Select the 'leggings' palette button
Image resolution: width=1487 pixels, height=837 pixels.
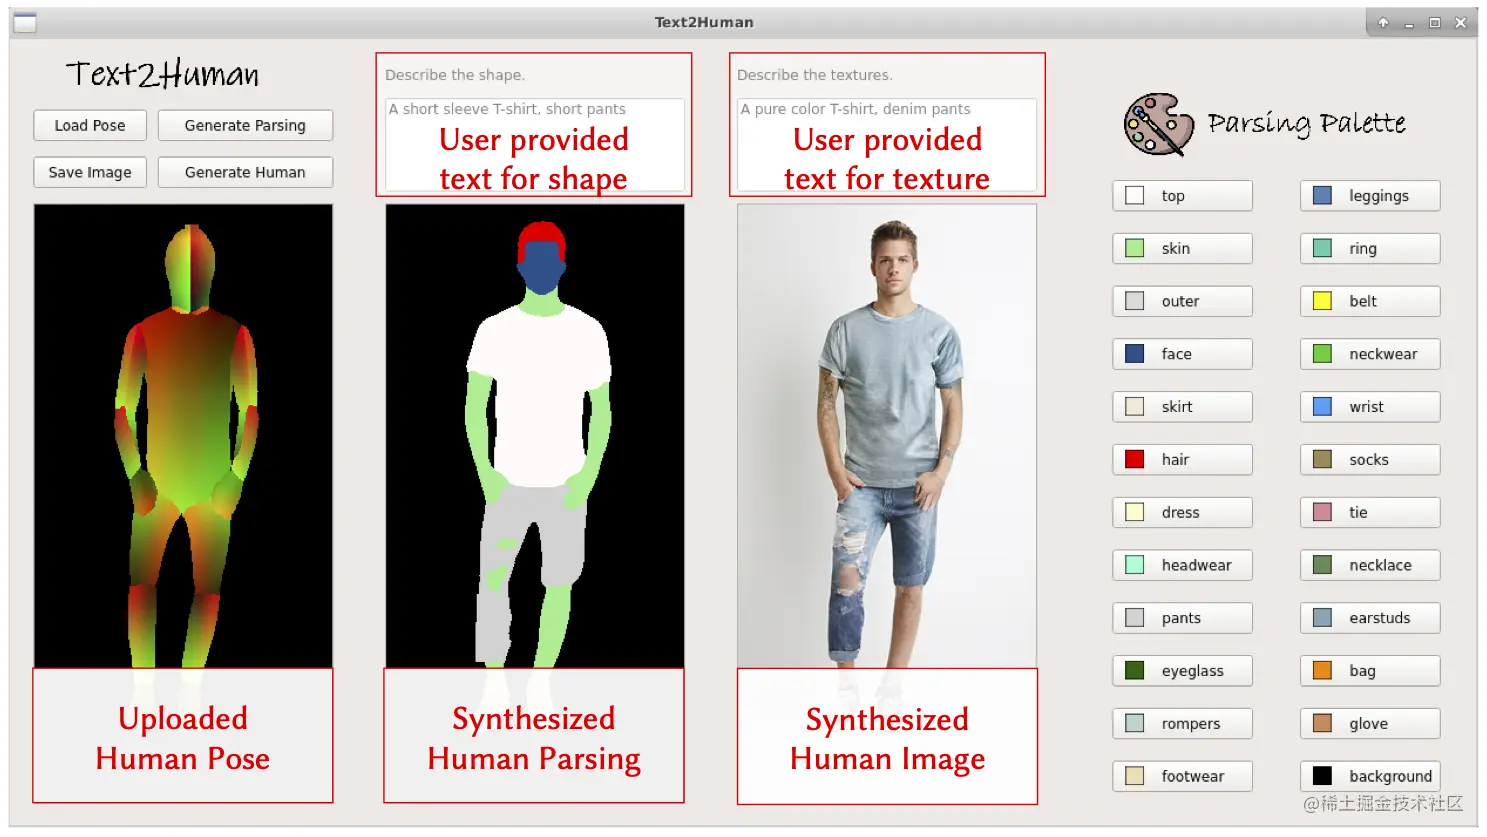(1370, 196)
